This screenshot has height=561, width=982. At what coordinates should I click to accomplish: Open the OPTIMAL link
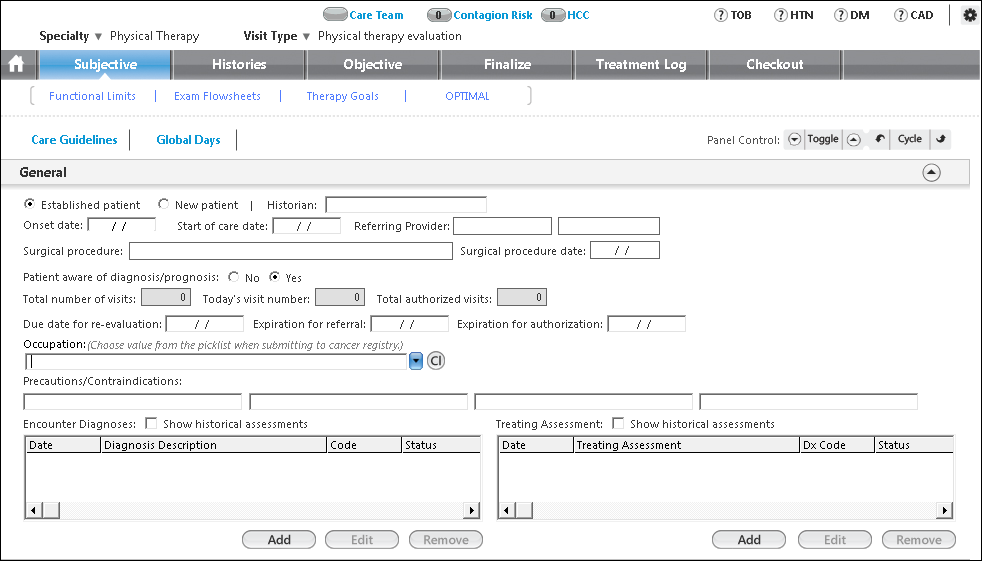(467, 96)
